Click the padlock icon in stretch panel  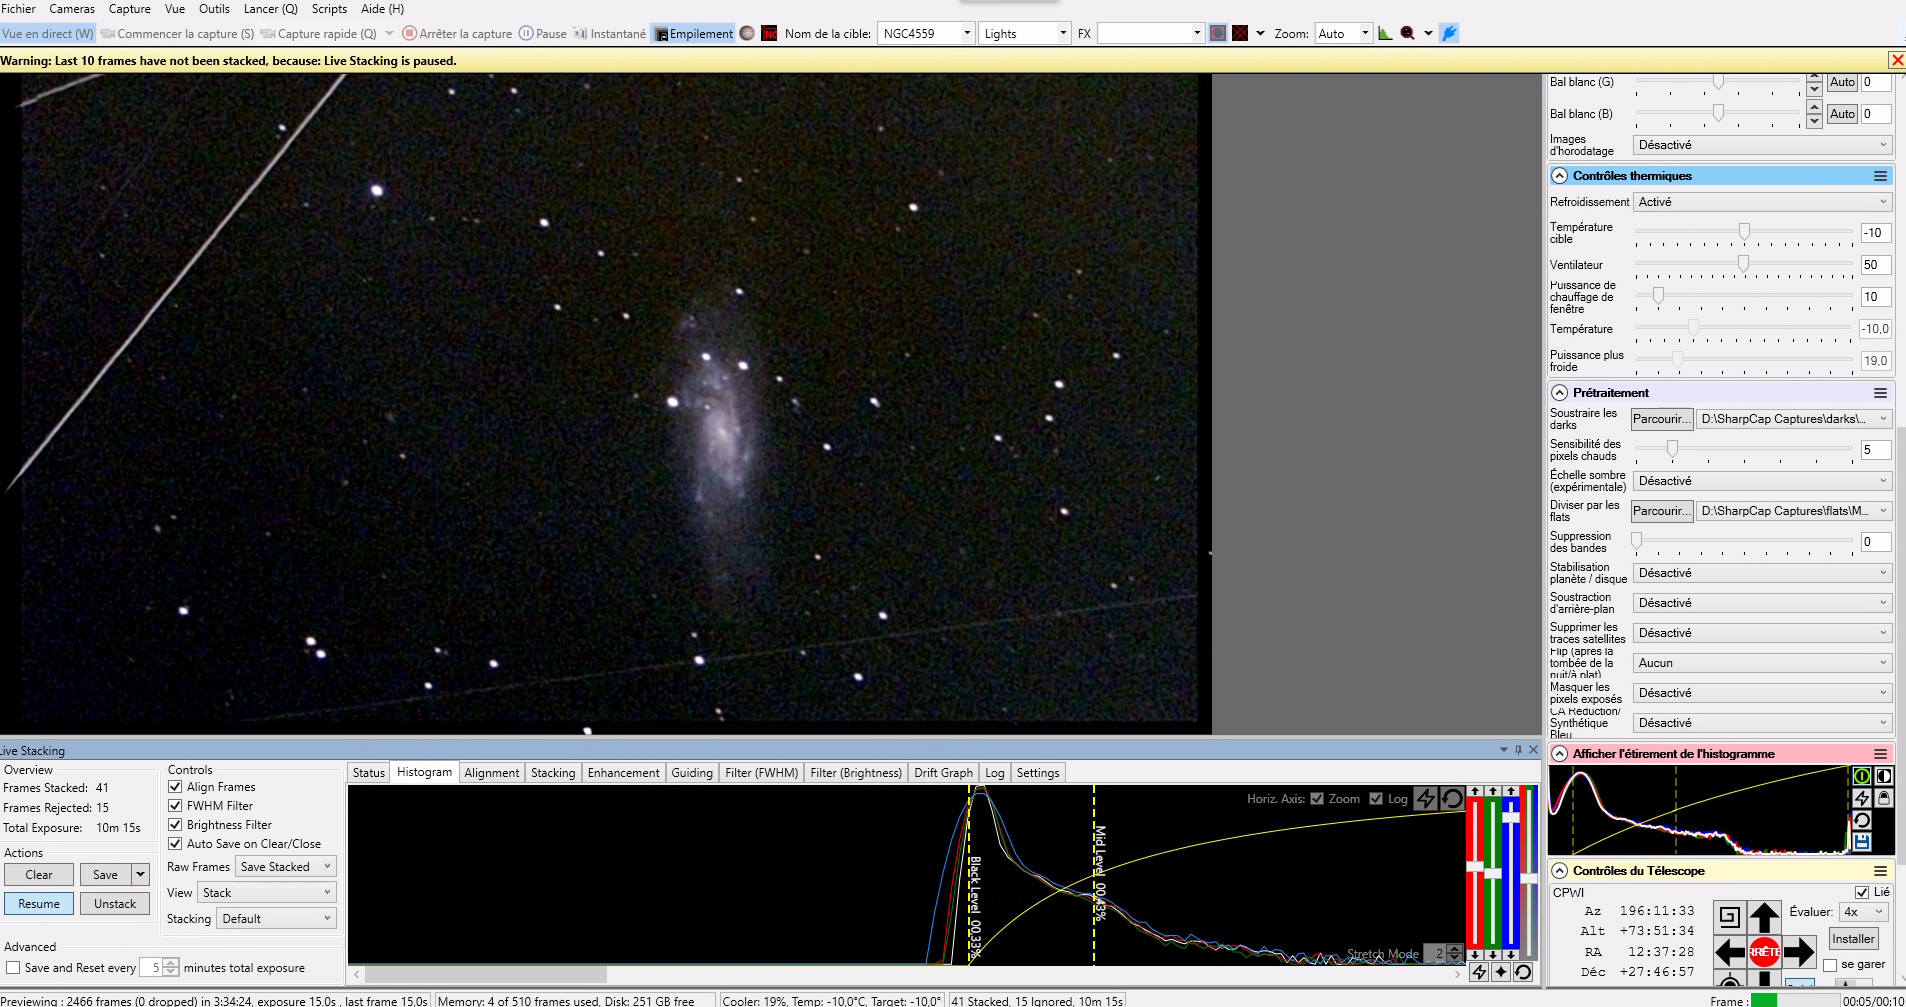coord(1884,798)
